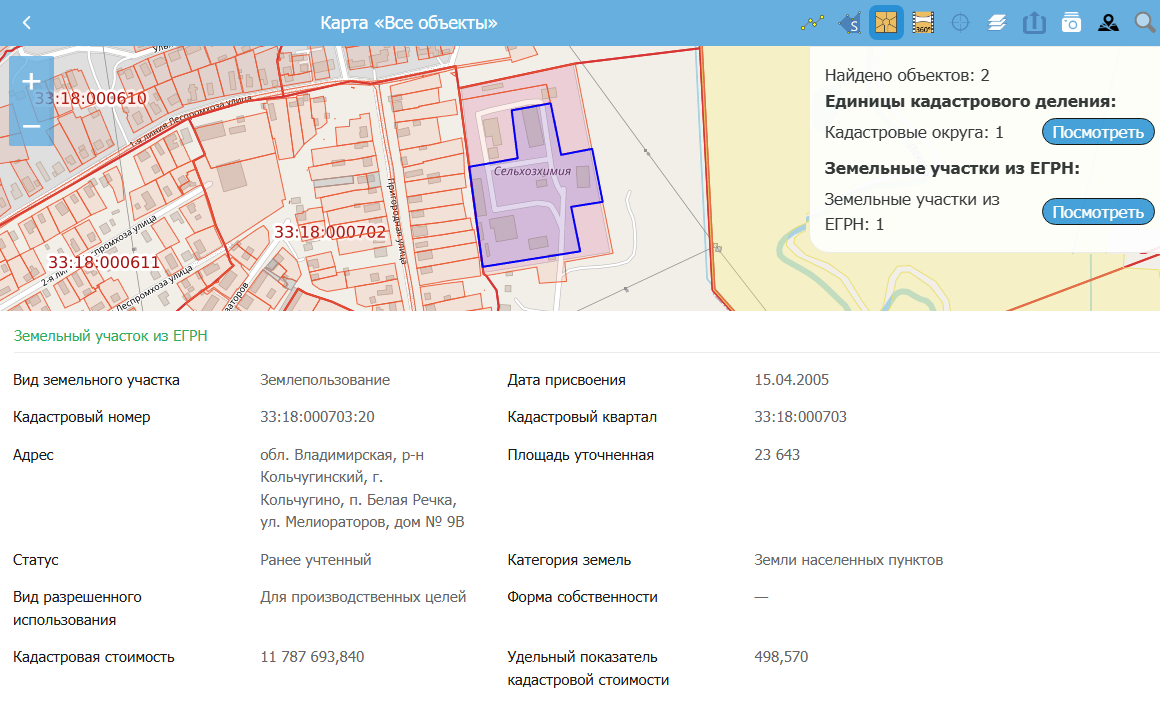
Task: Toggle the cadastral parcel info tool
Action: coord(886,22)
